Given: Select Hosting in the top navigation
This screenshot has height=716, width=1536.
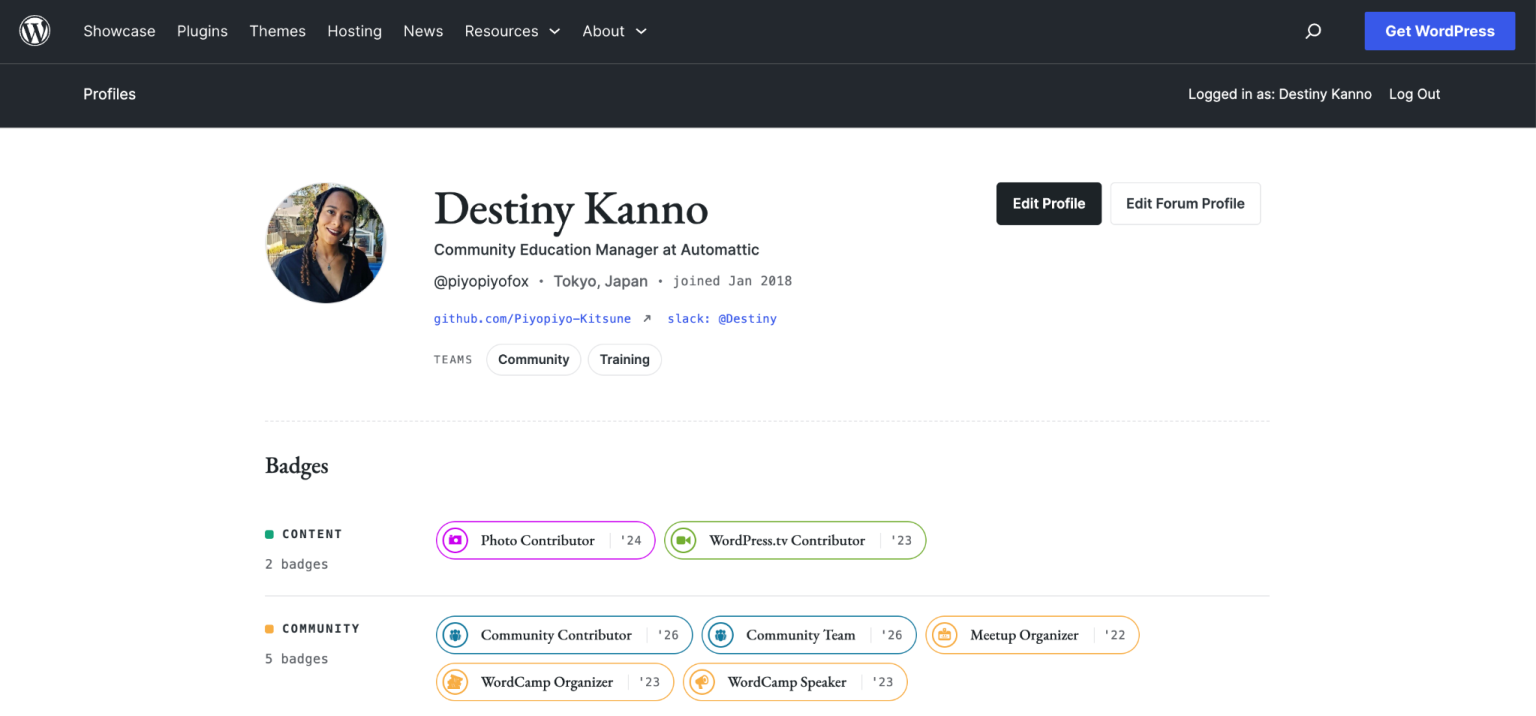Looking at the screenshot, I should (x=354, y=31).
